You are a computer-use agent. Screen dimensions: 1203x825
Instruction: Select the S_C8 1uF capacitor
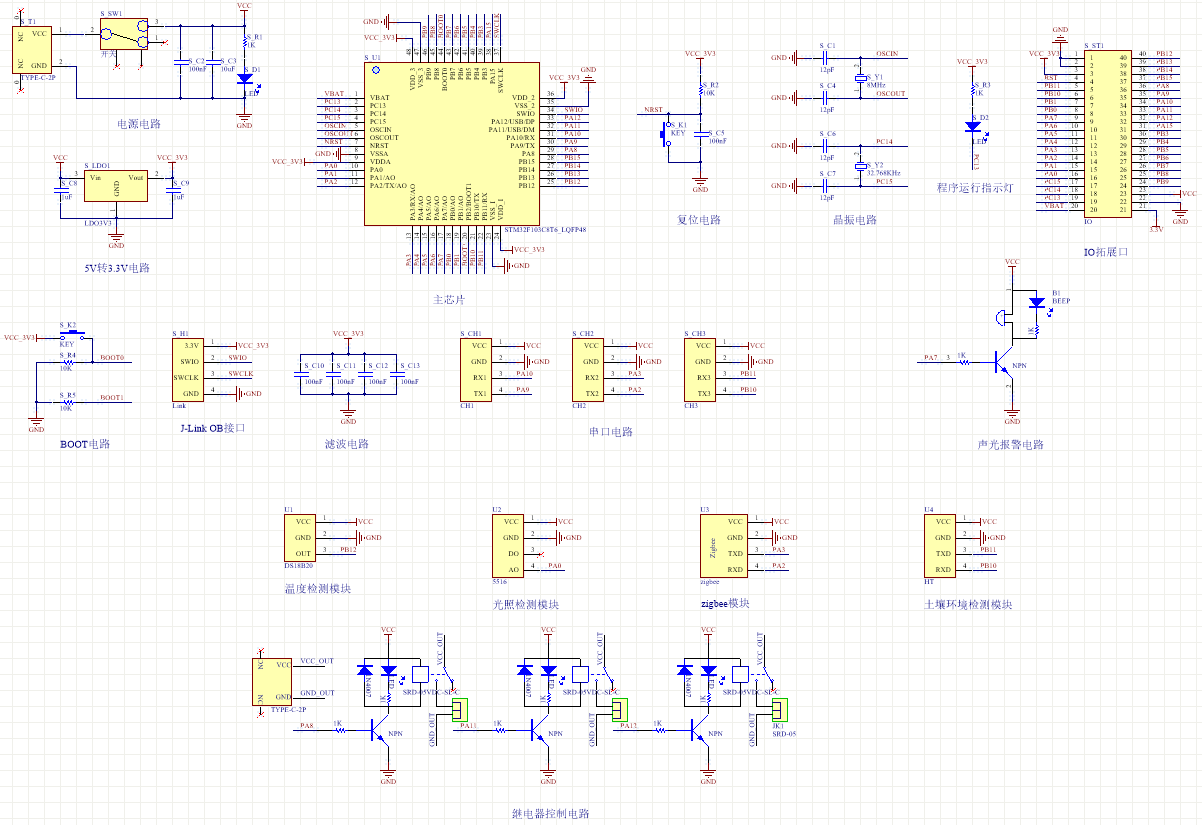[60, 190]
